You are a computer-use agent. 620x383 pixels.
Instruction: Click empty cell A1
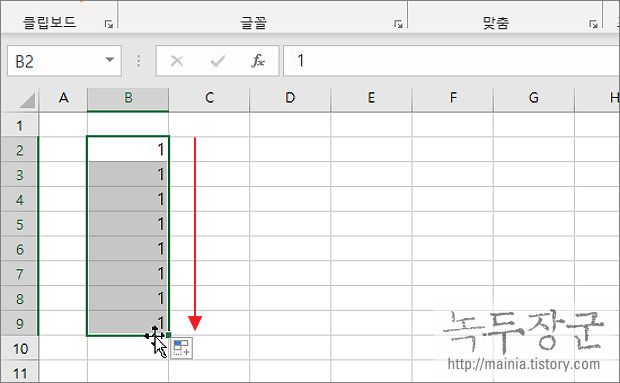click(63, 125)
